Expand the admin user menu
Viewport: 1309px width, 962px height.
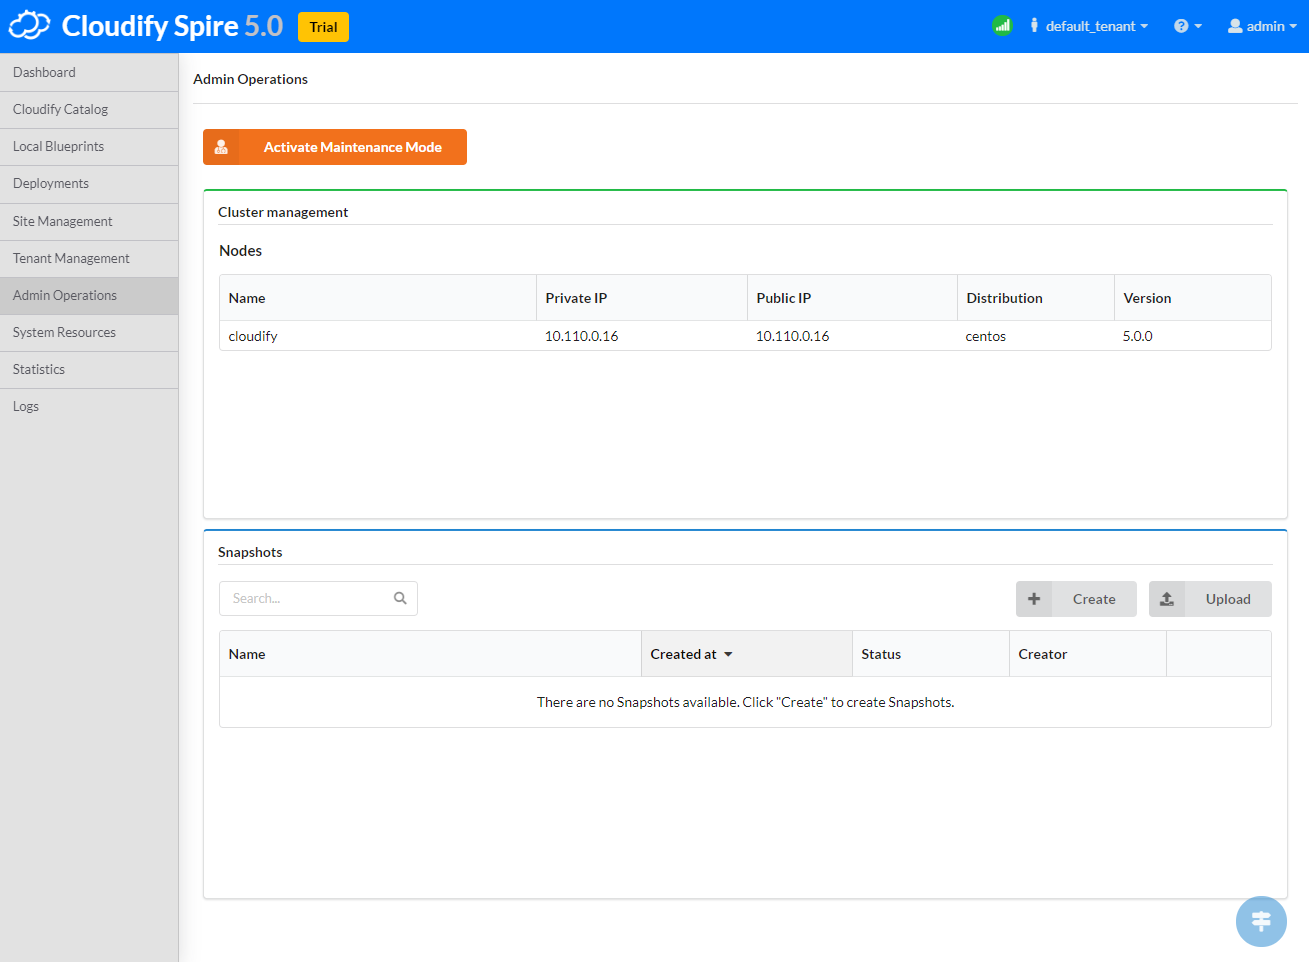point(1262,26)
